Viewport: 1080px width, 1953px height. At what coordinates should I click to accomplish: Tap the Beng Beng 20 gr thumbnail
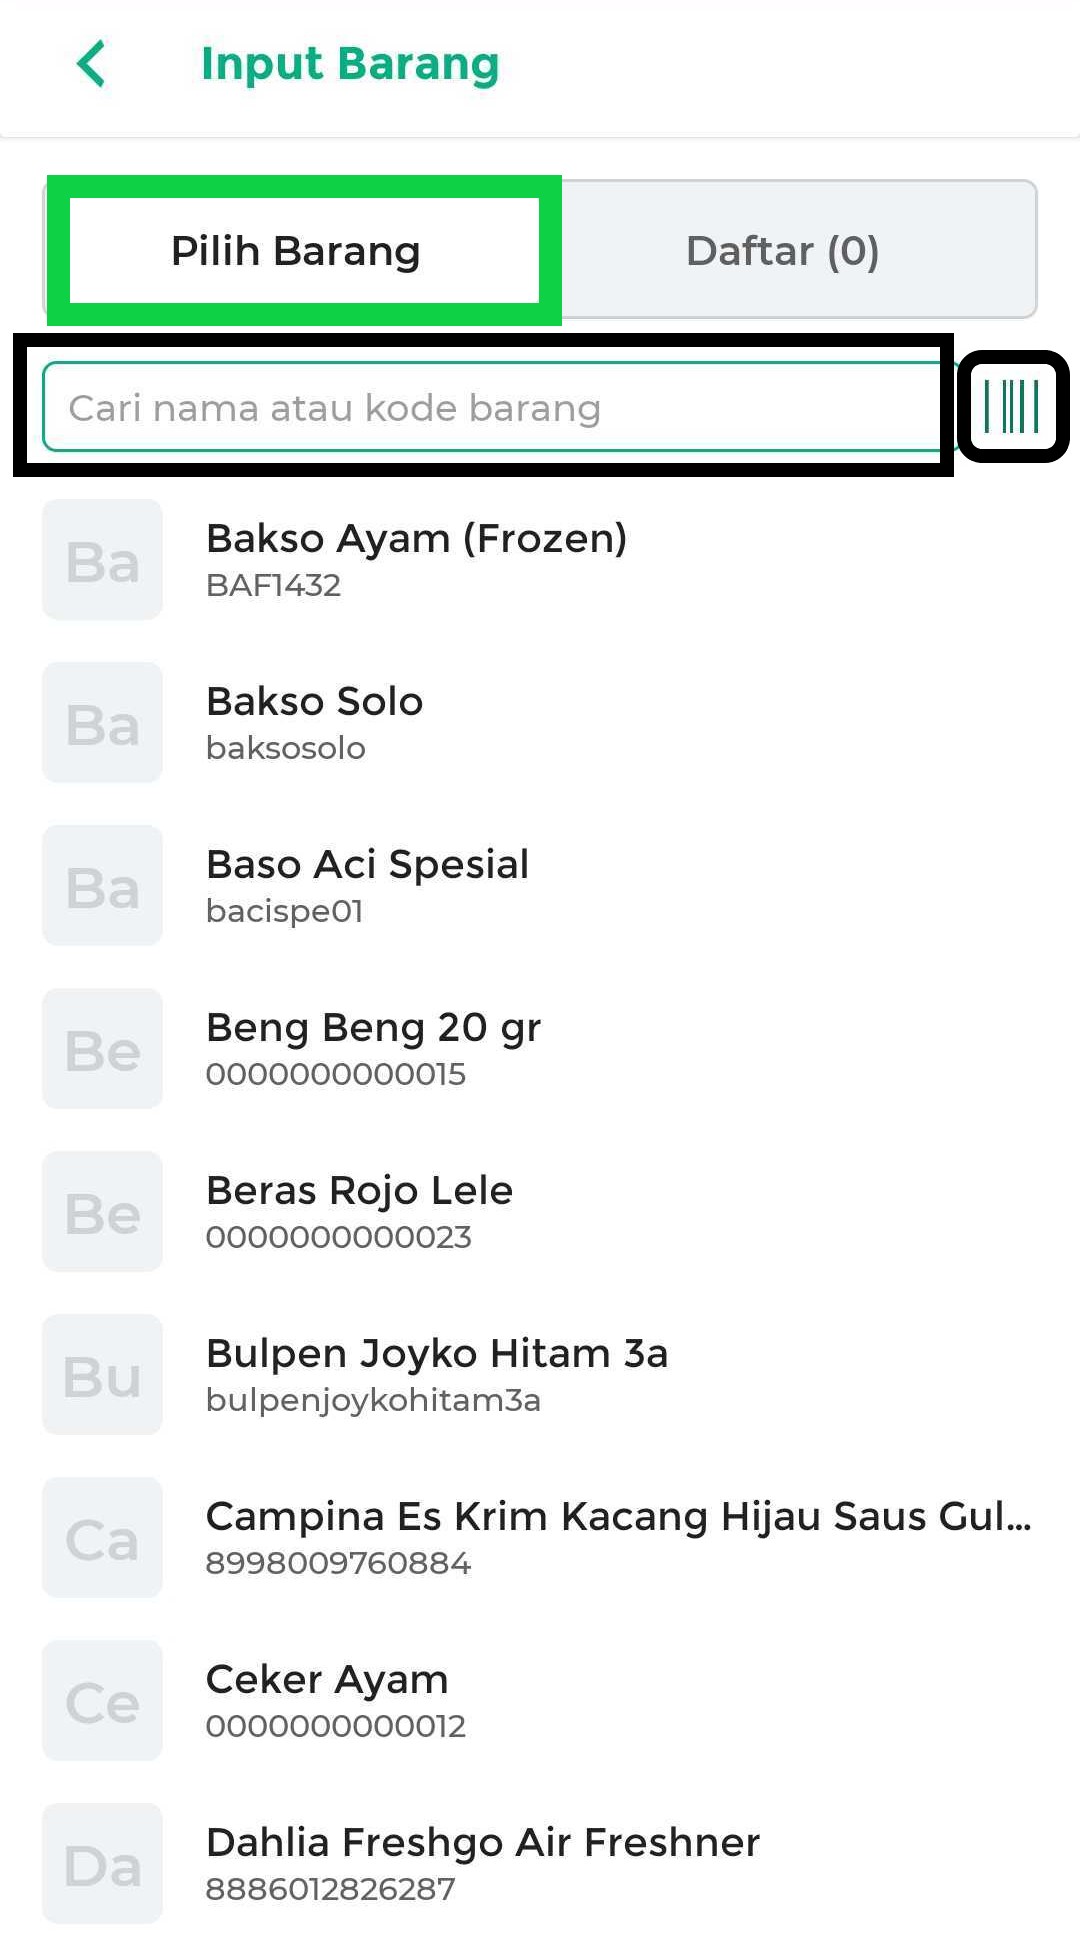pos(102,1049)
